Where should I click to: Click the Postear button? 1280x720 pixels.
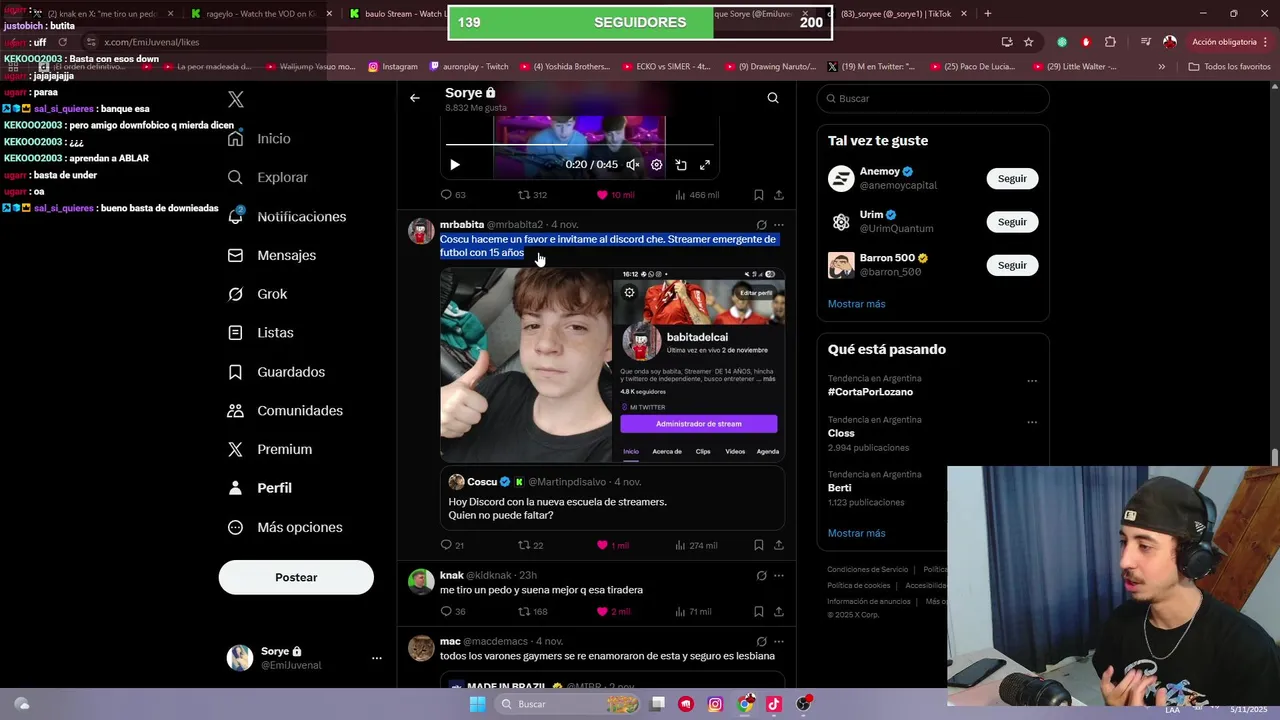coord(296,577)
